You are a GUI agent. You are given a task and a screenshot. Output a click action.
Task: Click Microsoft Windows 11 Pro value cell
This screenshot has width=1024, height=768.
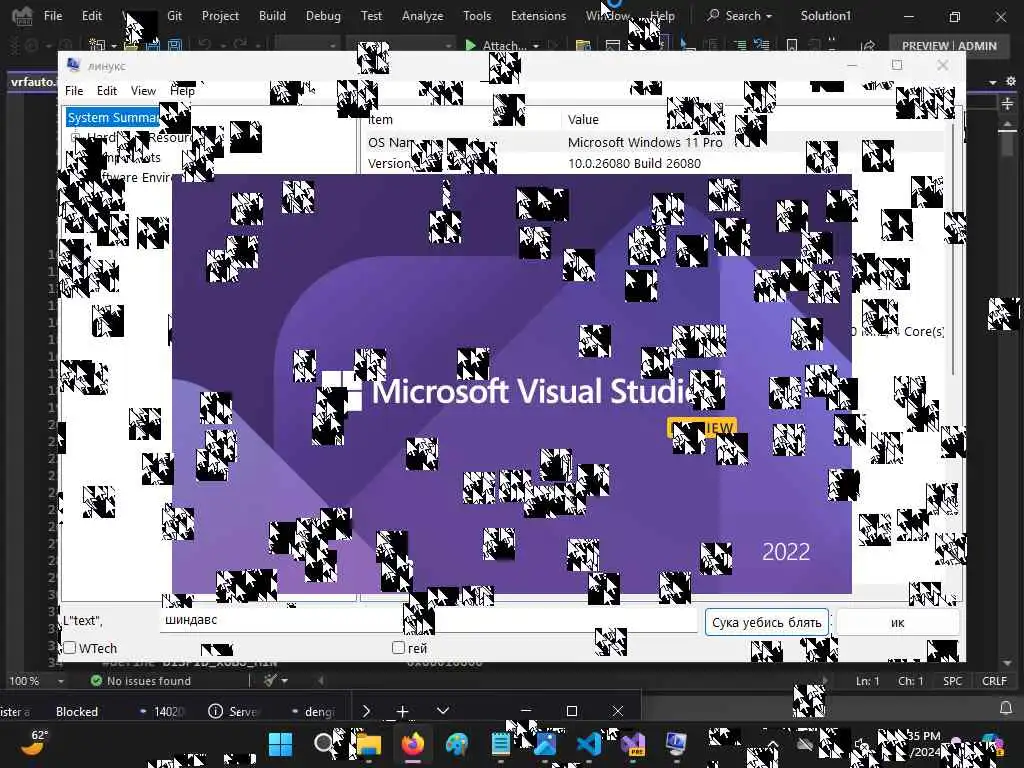click(x=645, y=142)
